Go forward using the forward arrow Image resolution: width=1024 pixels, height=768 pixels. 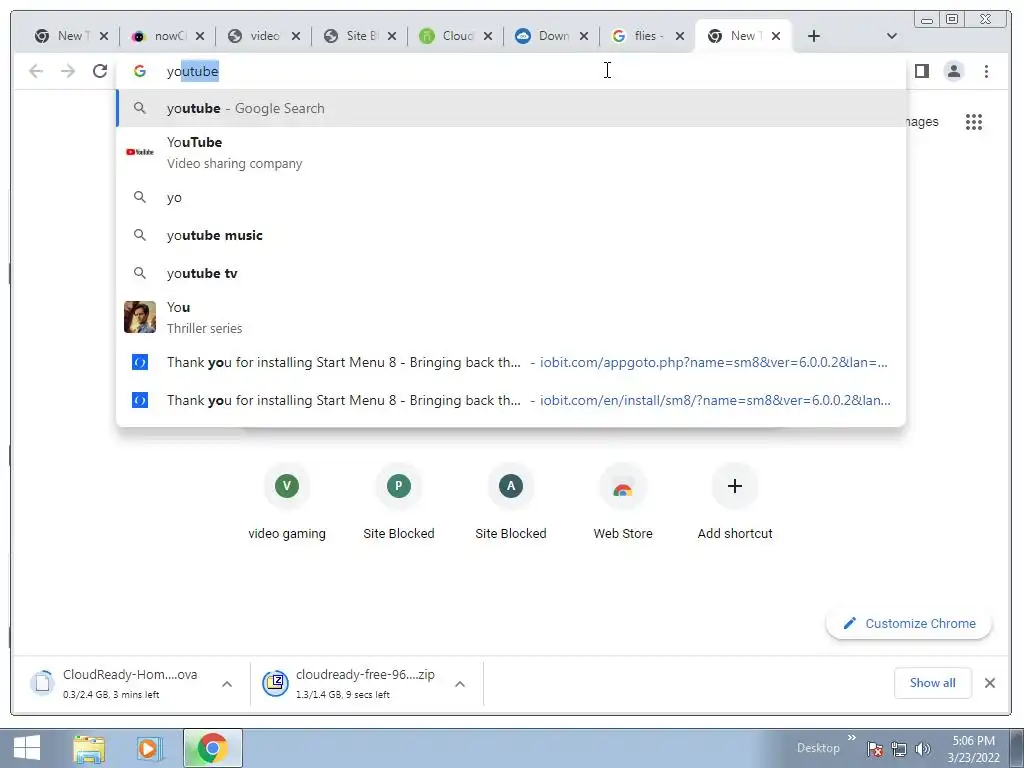68,71
